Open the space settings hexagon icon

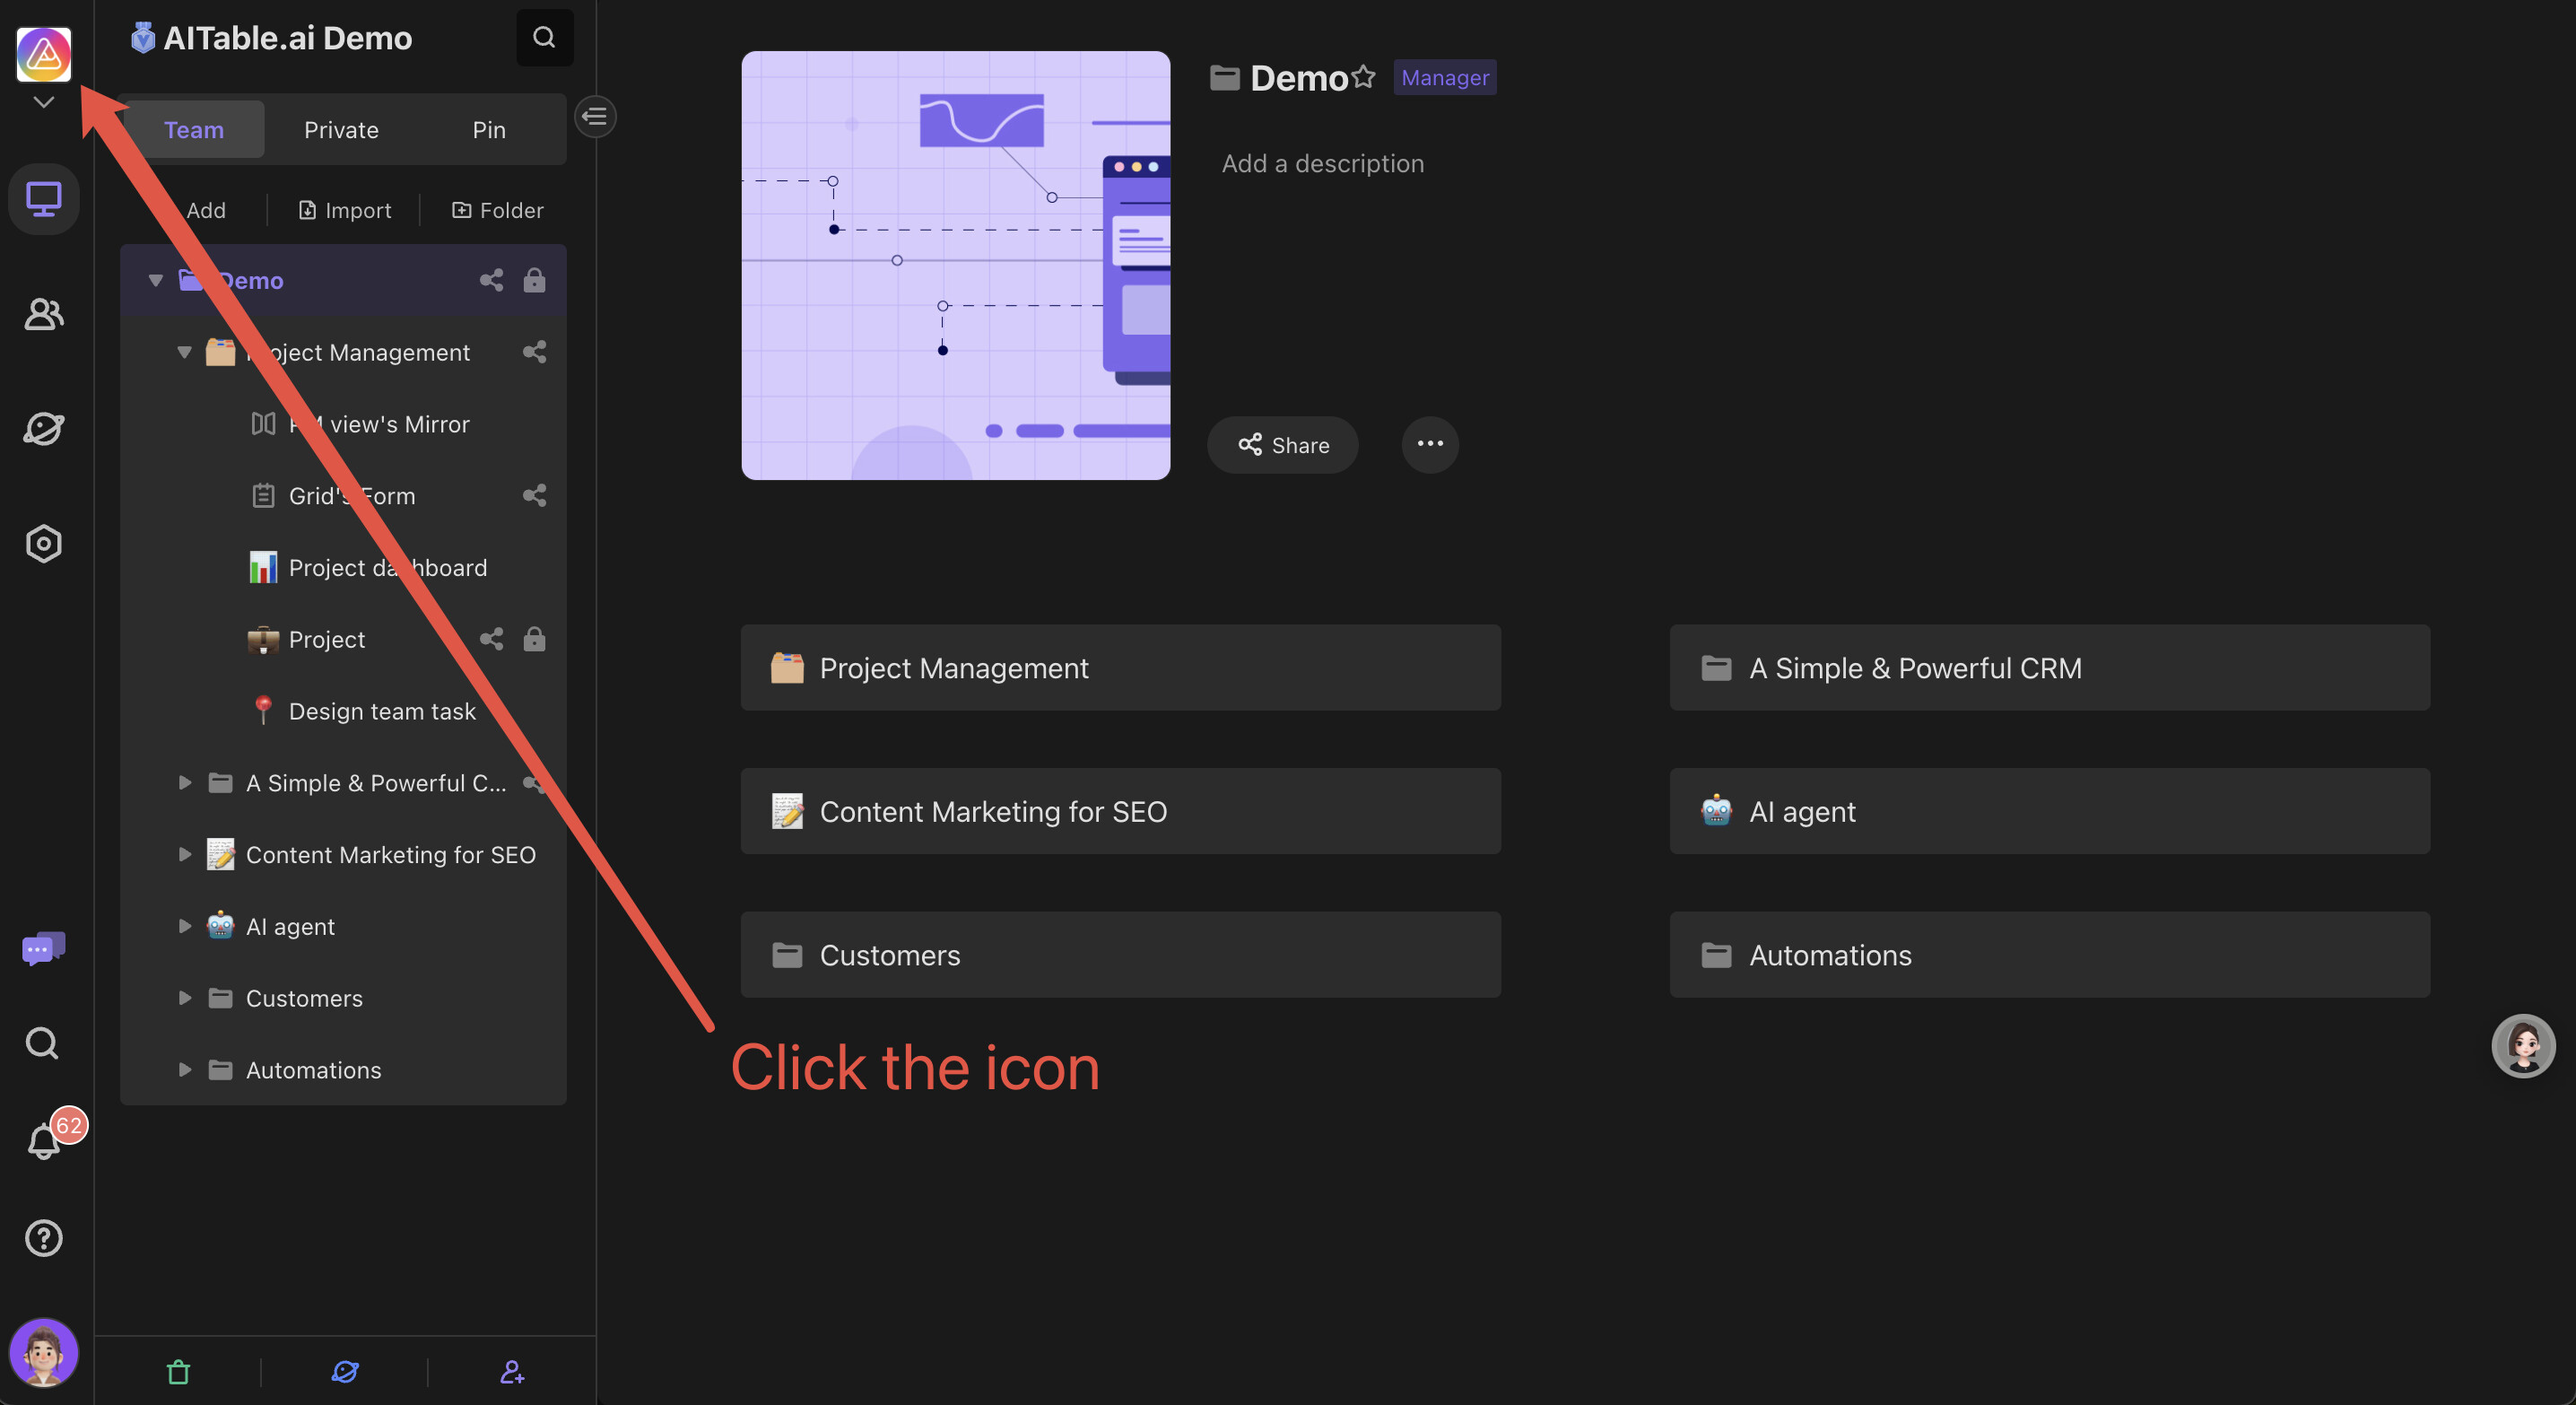[x=44, y=544]
